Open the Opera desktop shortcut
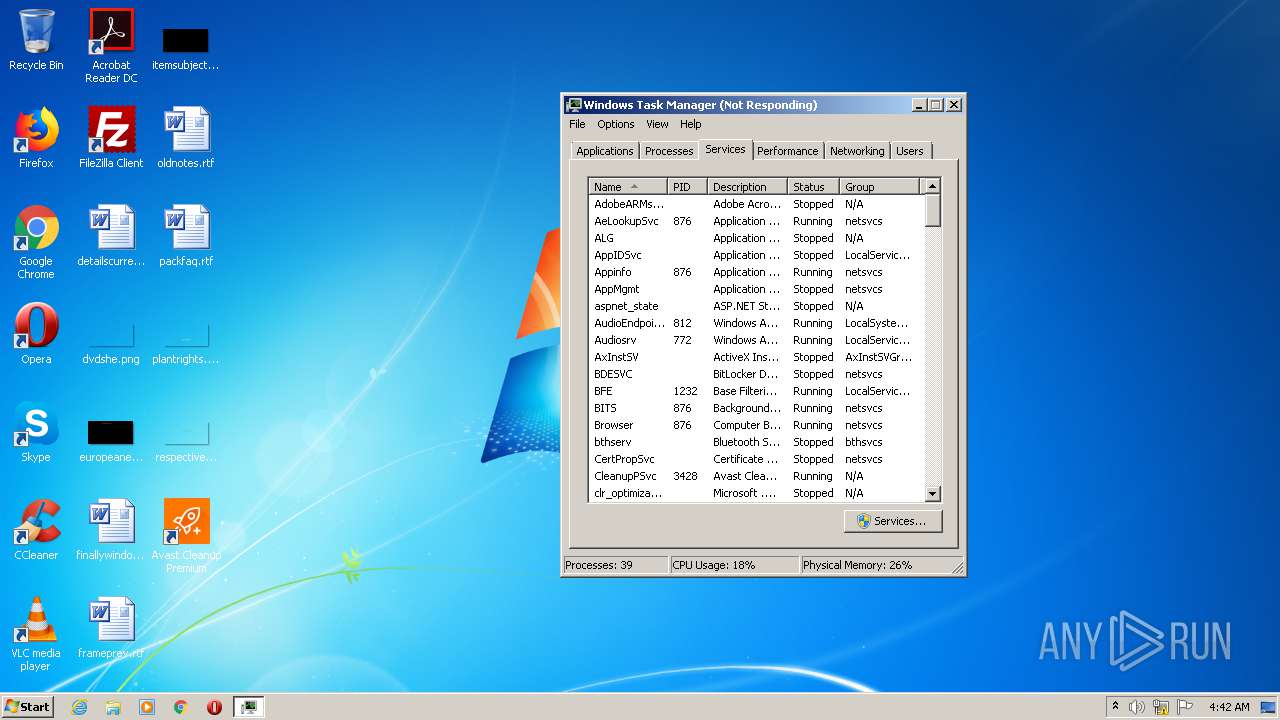This screenshot has height=720, width=1280. click(x=36, y=334)
